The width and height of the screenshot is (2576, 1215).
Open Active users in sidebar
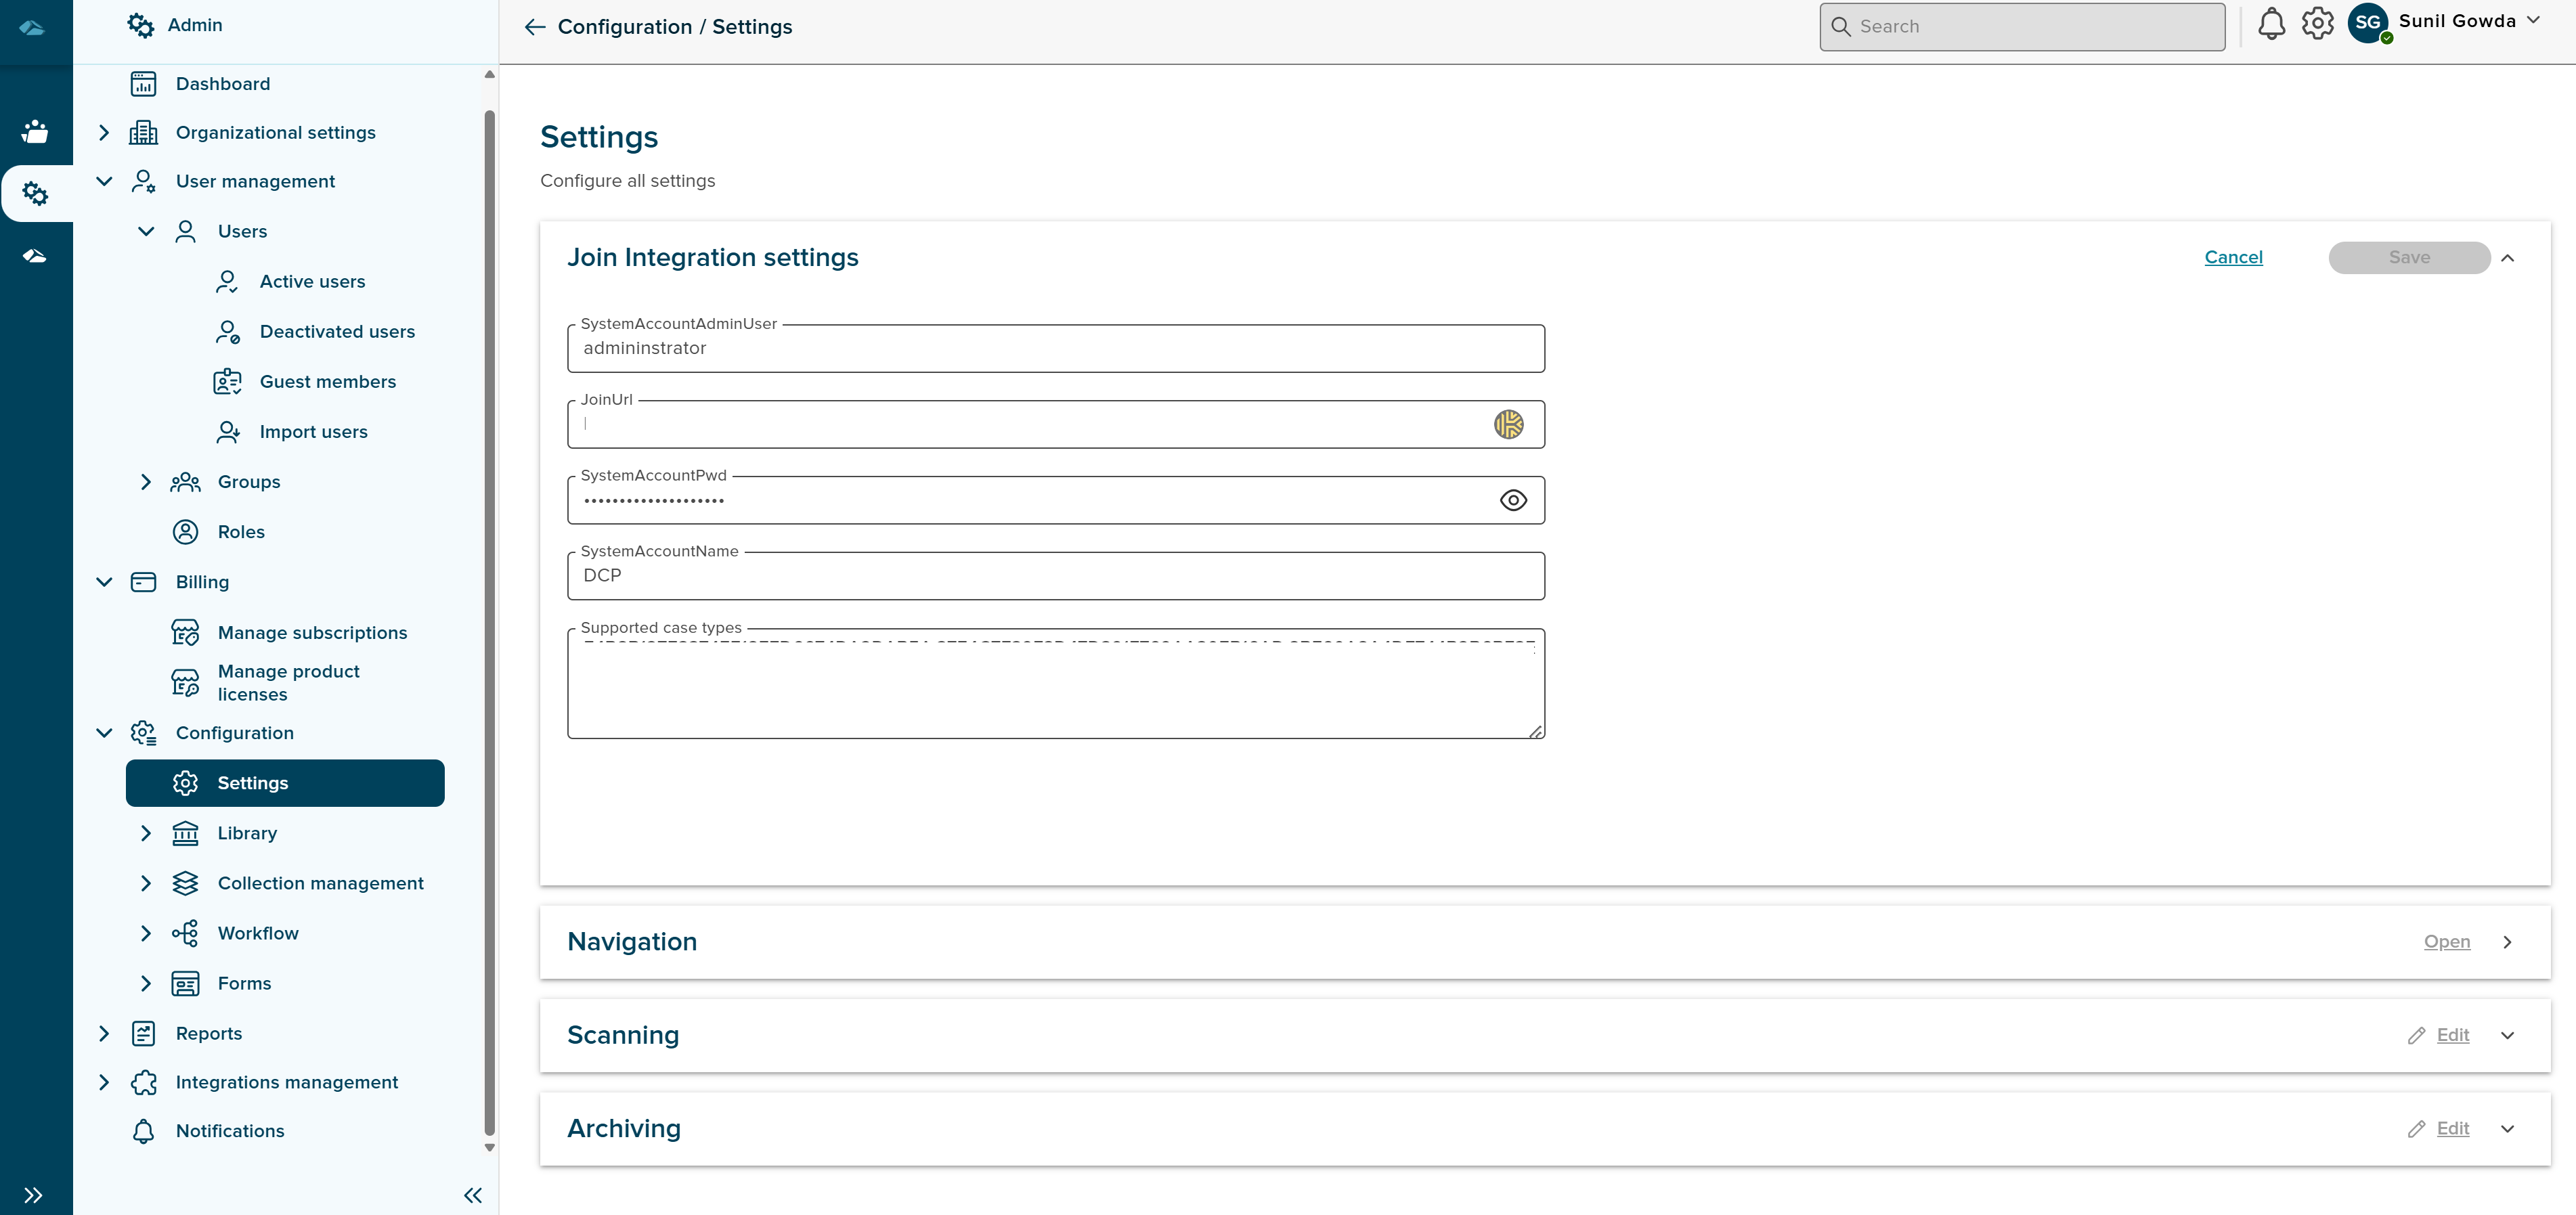pos(312,282)
